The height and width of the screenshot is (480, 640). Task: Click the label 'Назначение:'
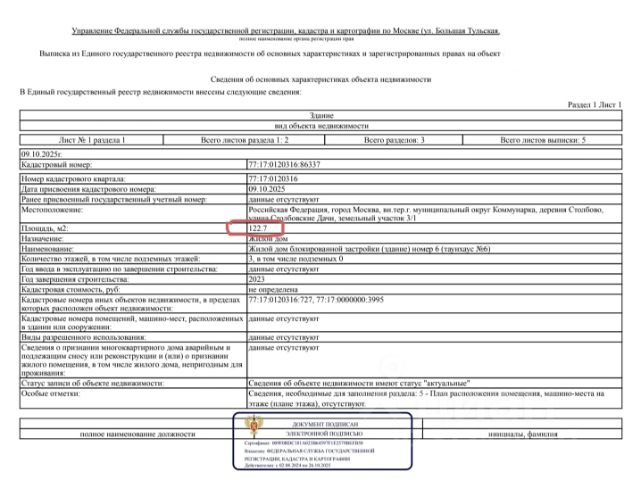(x=42, y=238)
